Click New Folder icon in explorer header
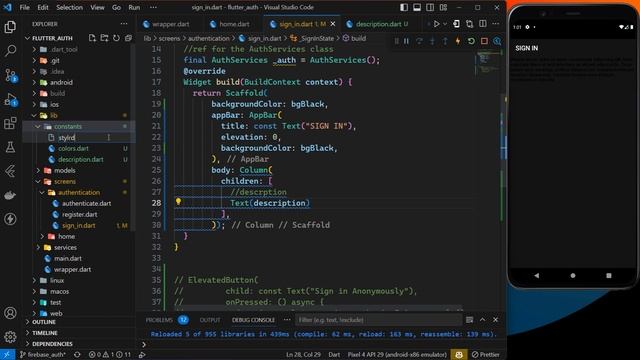The height and width of the screenshot is (360, 640). [104, 38]
